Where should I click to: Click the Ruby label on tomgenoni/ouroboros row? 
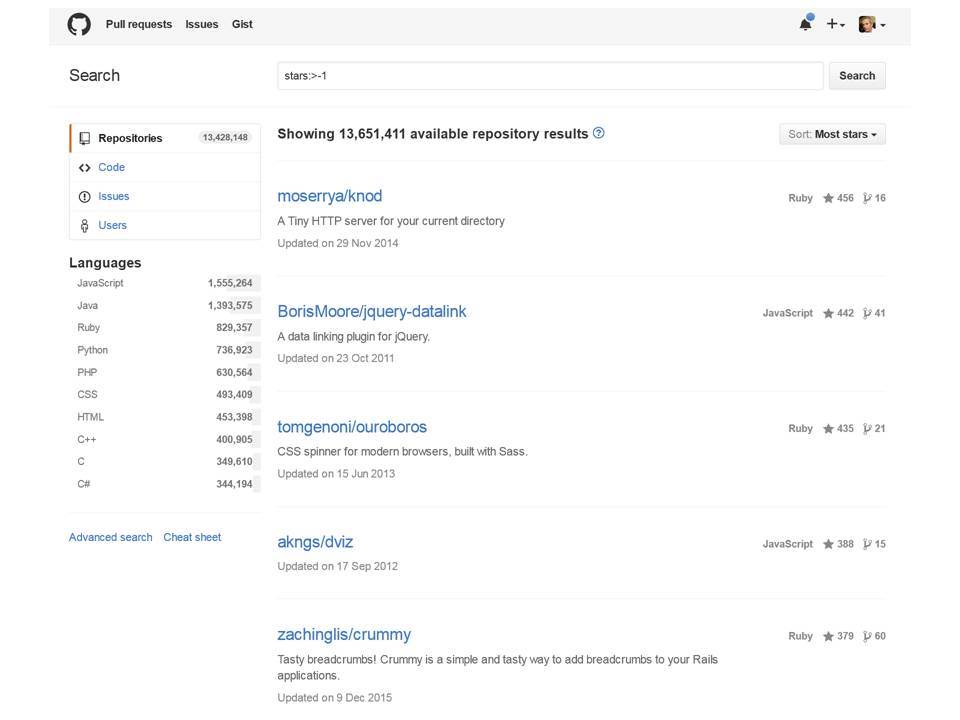click(800, 429)
